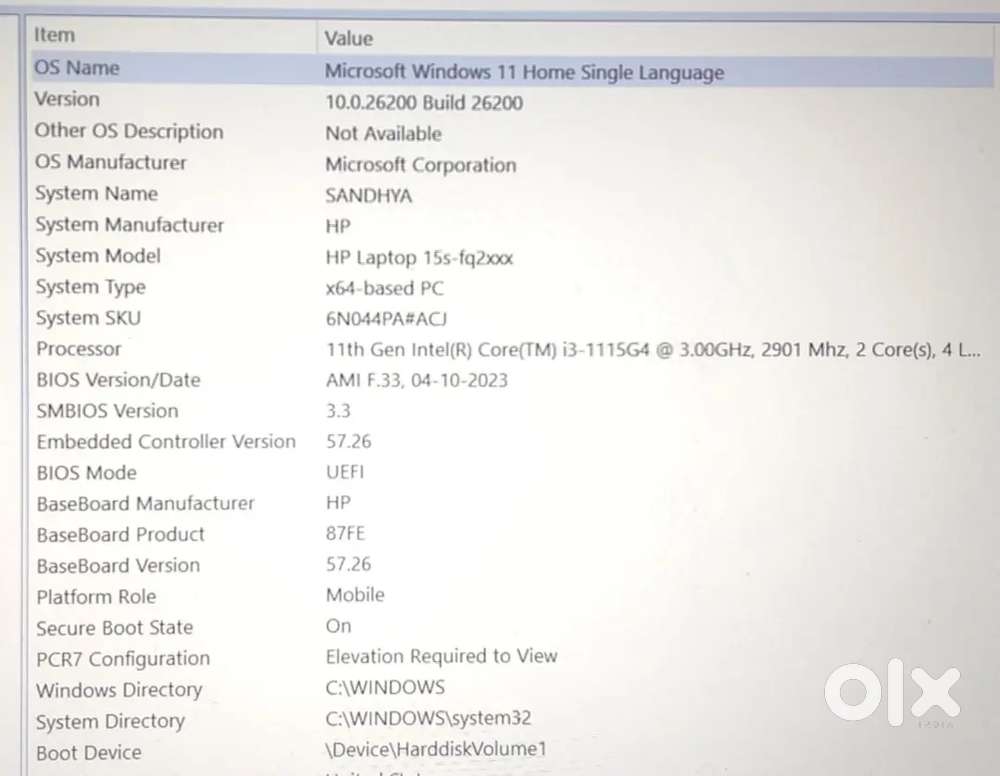Screen dimensions: 1000x776
Task: Select the Secure Boot State row label
Action: click(115, 628)
